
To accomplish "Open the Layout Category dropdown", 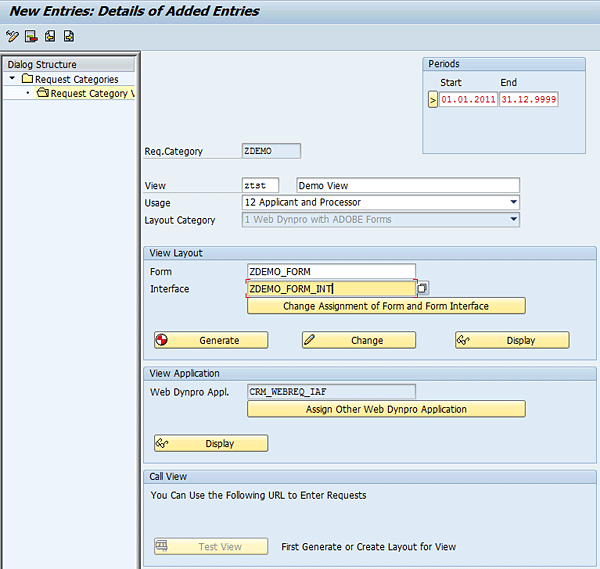I will (513, 219).
